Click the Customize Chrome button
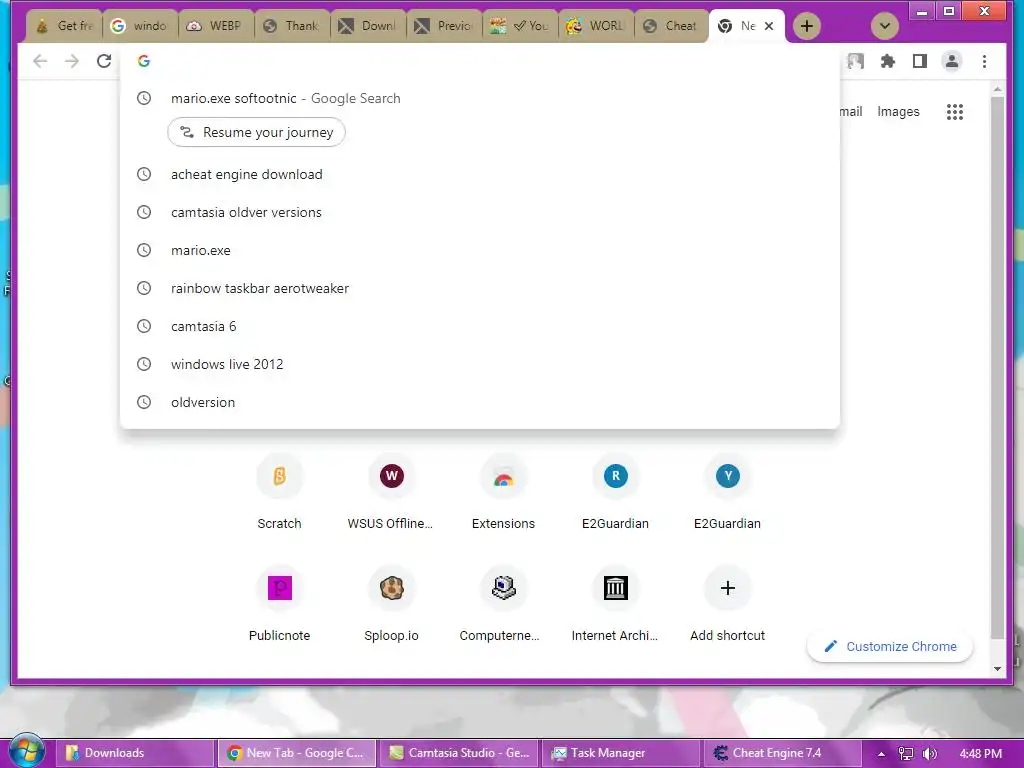Image resolution: width=1024 pixels, height=768 pixels. (890, 647)
